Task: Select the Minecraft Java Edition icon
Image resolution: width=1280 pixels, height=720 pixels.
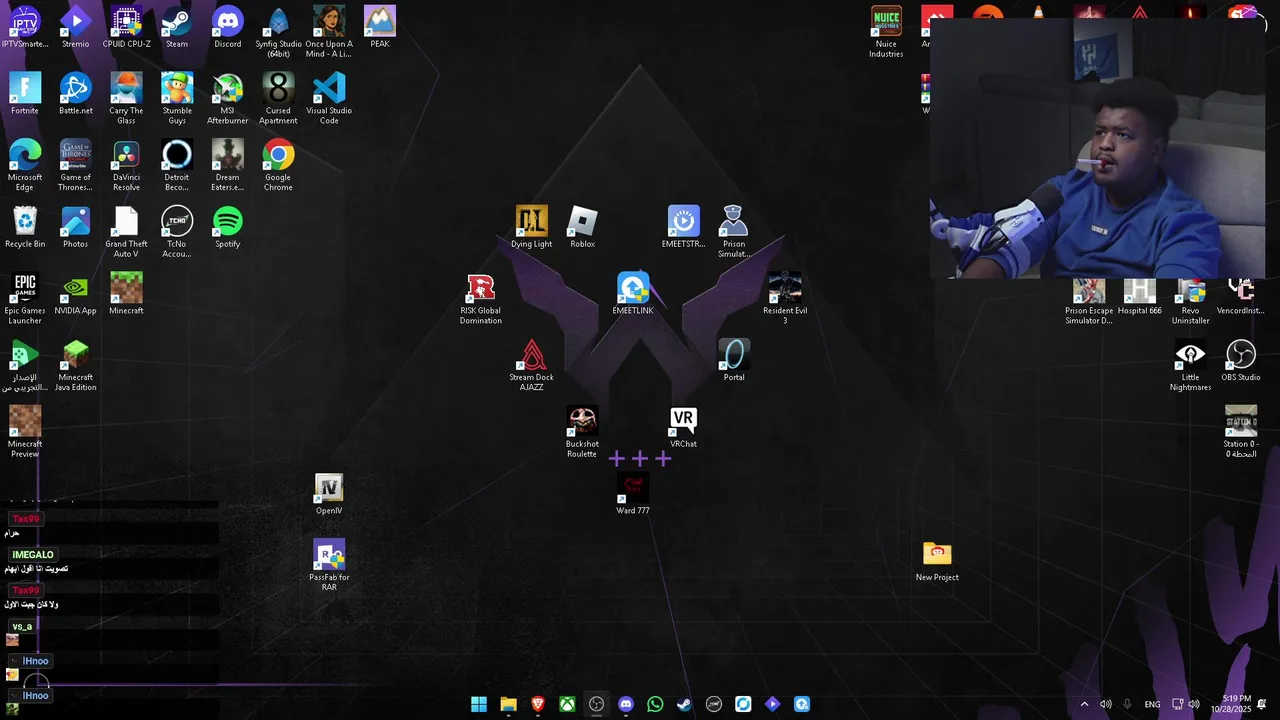Action: pos(75,365)
